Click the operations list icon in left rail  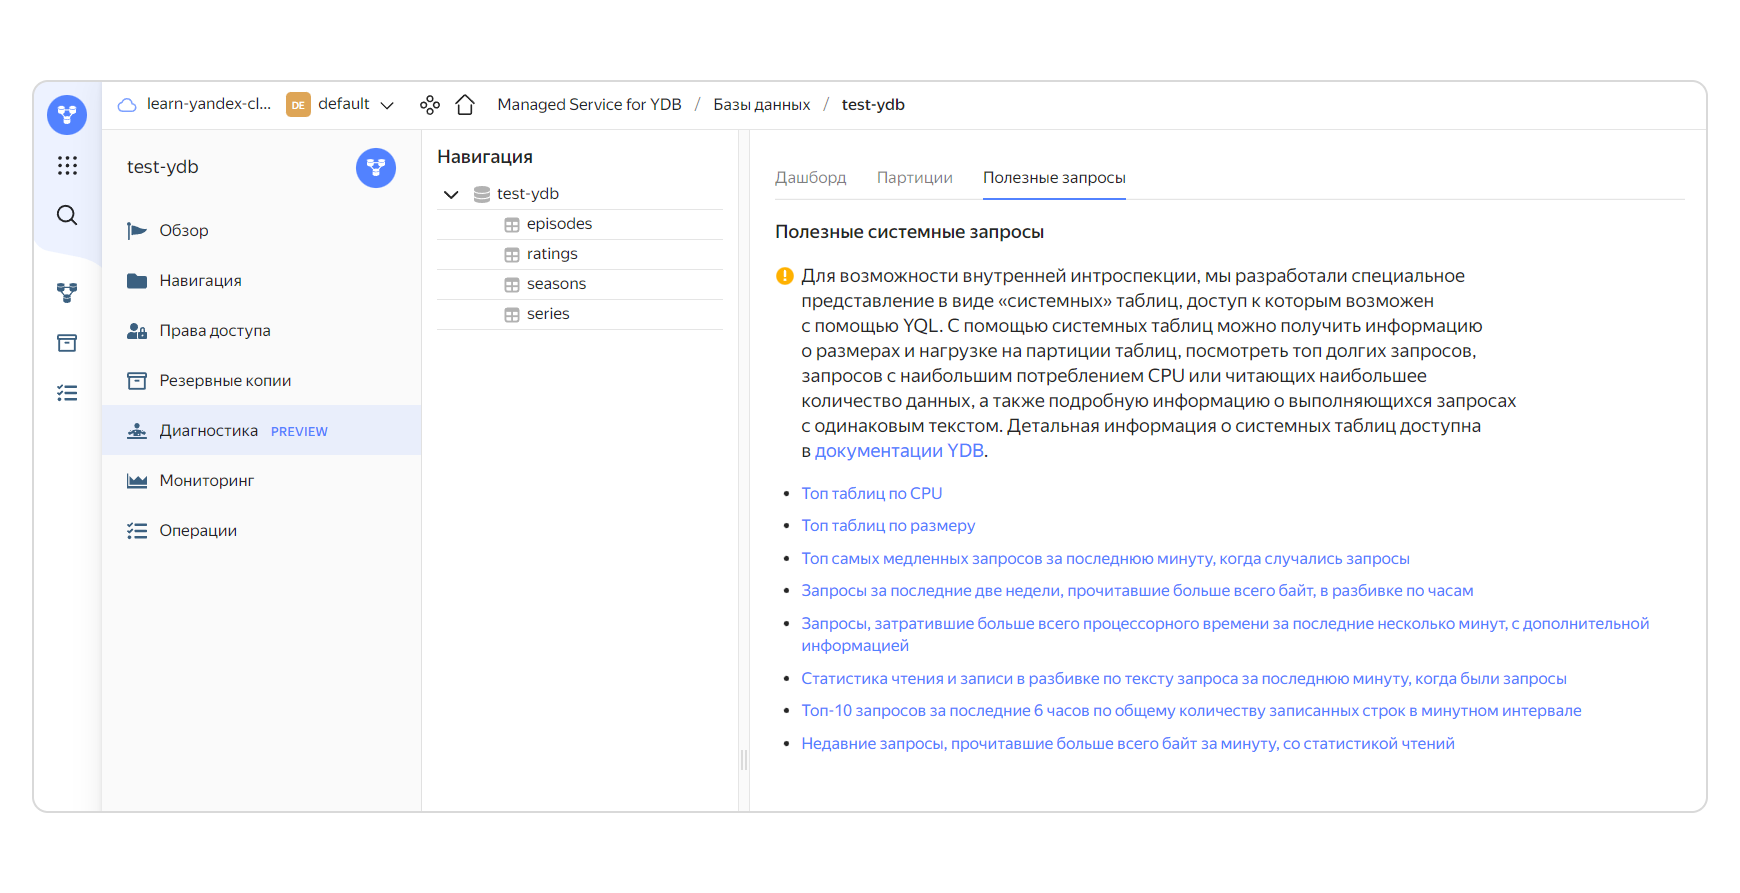(67, 393)
